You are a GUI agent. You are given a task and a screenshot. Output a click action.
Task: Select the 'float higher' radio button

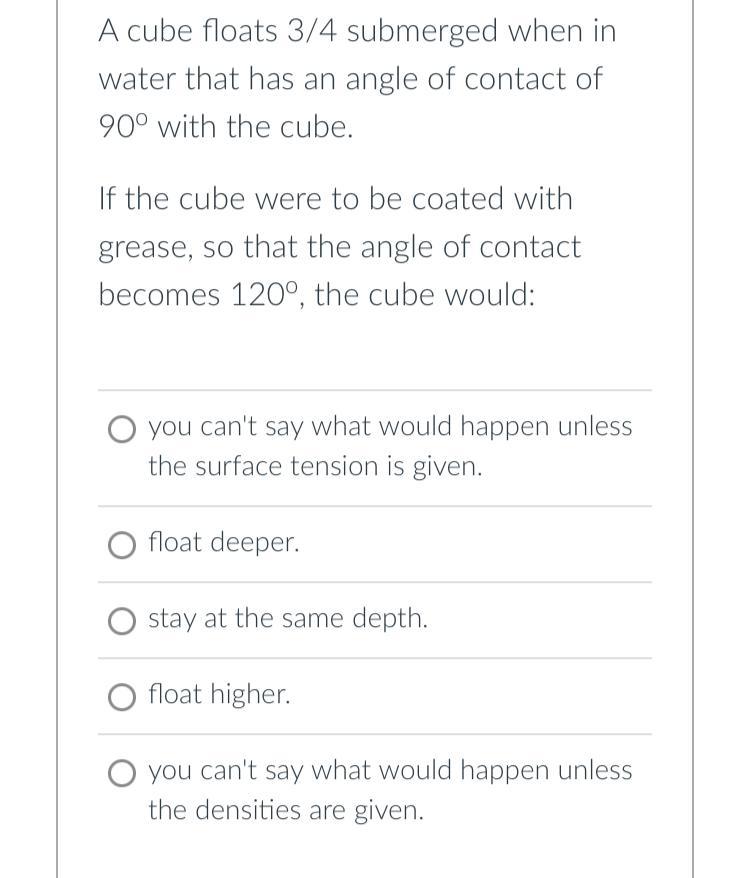pos(122,696)
